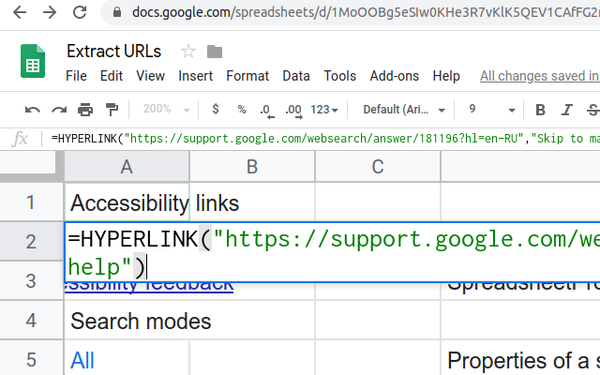Redo the last action
Screen dimensions: 600x375
(59, 110)
